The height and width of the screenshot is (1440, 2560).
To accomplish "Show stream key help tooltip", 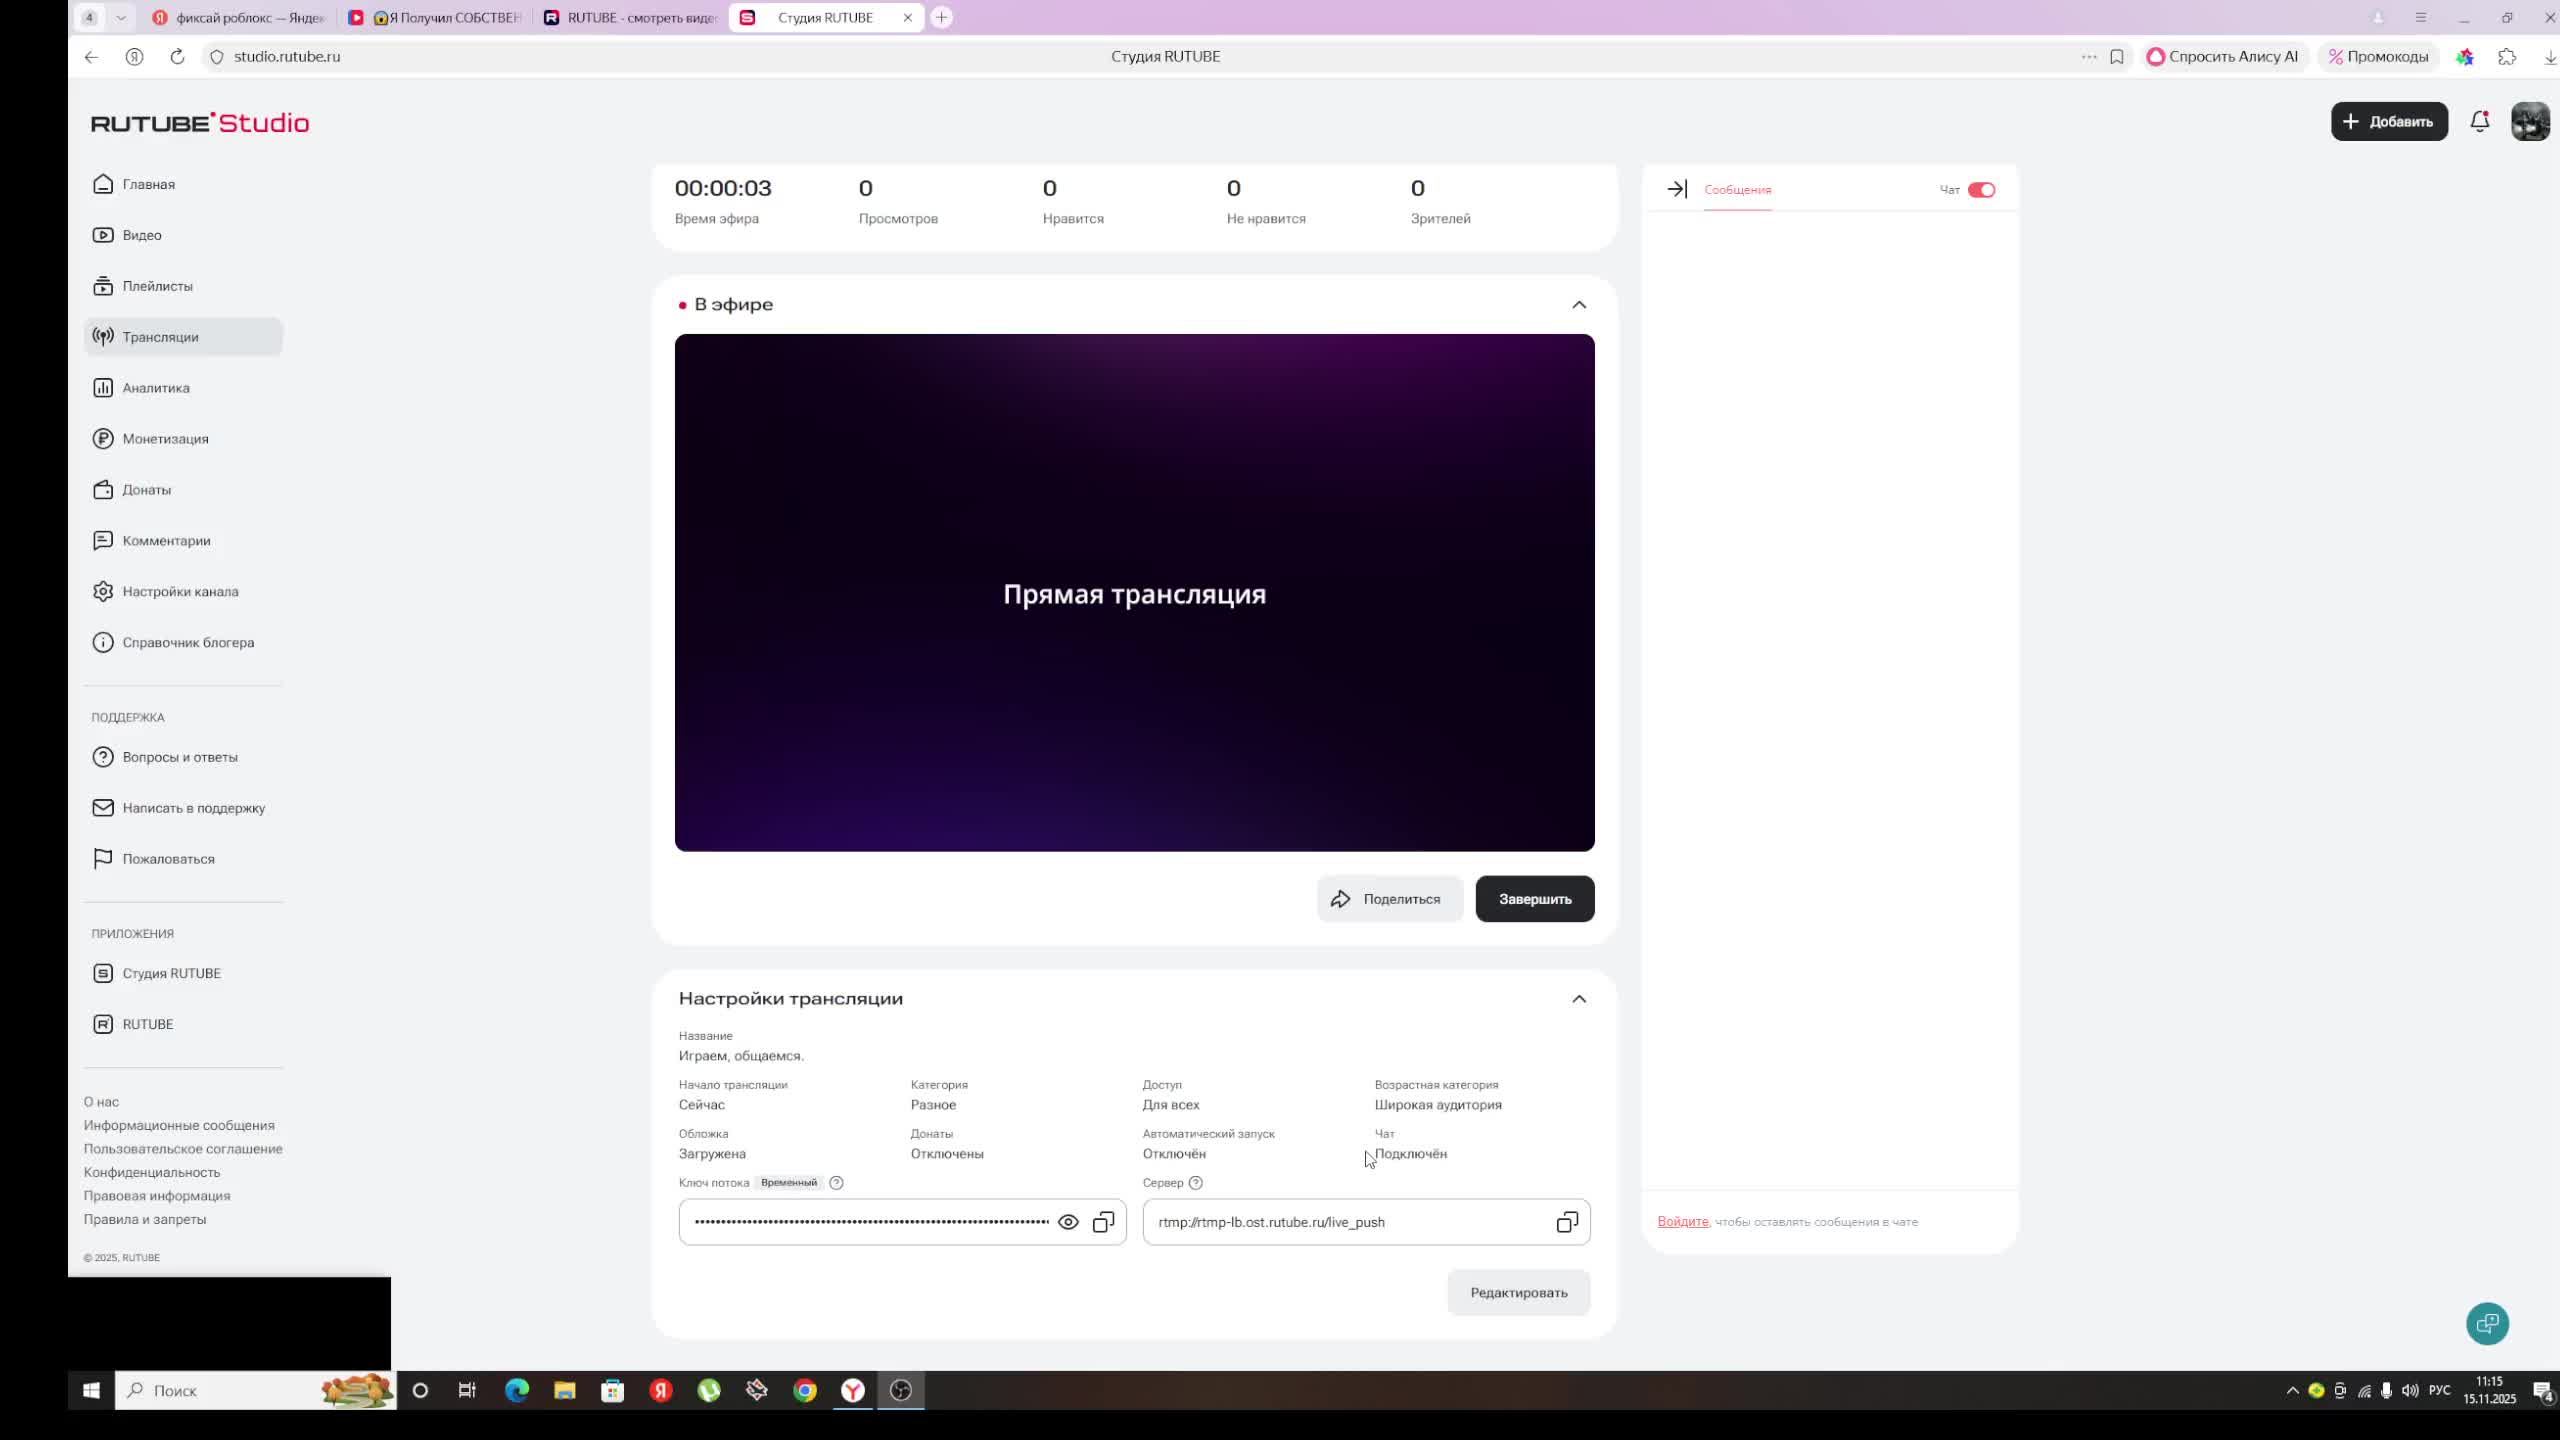I will point(836,1183).
